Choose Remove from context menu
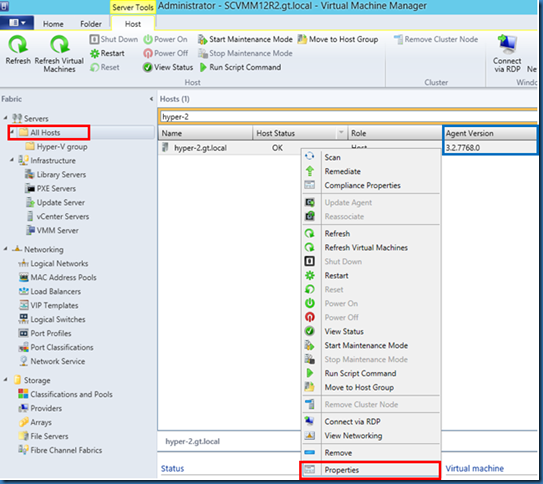Image resolution: width=543 pixels, height=484 pixels. (371, 453)
